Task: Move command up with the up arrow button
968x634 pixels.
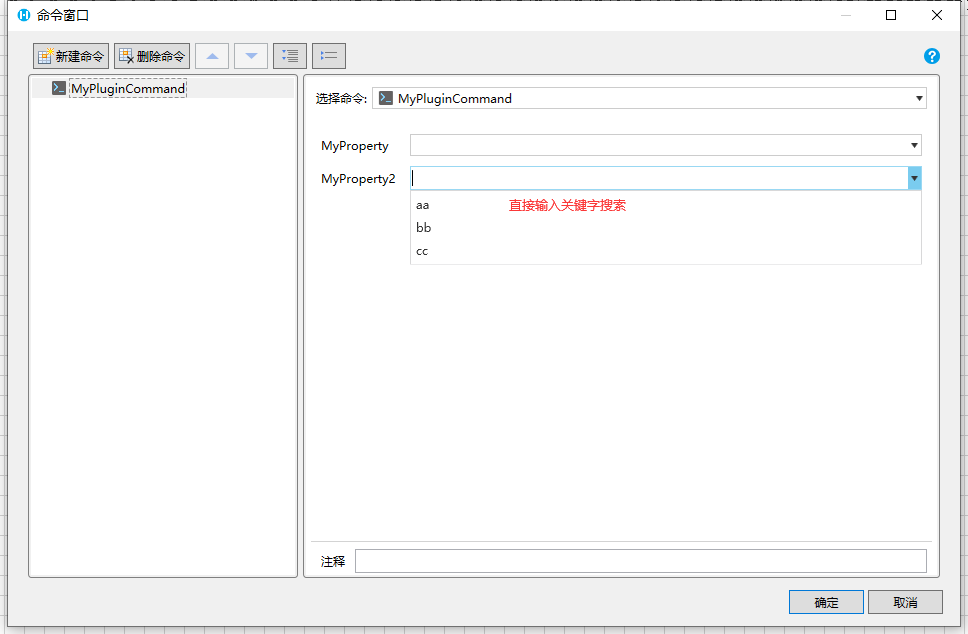Action: (x=212, y=56)
